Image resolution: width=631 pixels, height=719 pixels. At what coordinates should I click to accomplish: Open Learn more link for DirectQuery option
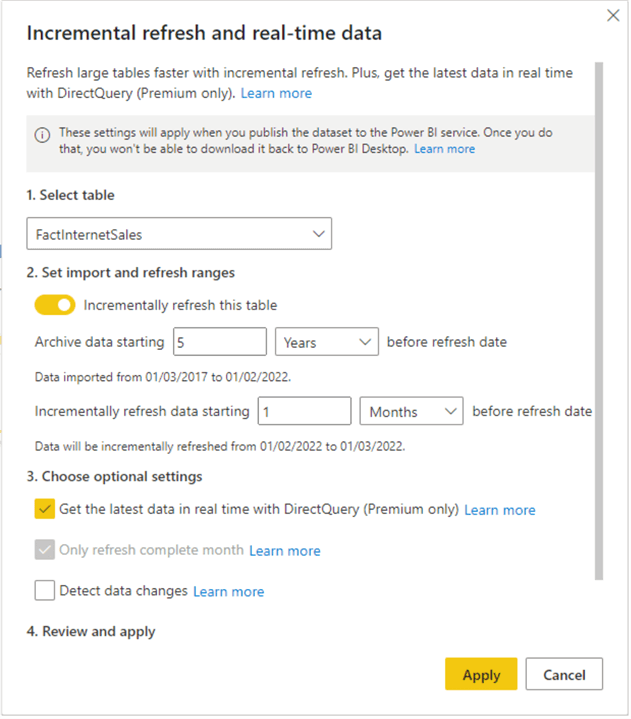click(500, 510)
